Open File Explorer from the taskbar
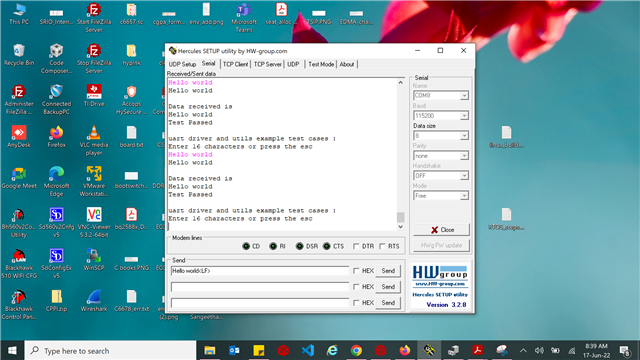Image resolution: width=640 pixels, height=360 pixels. pyautogui.click(x=210, y=350)
